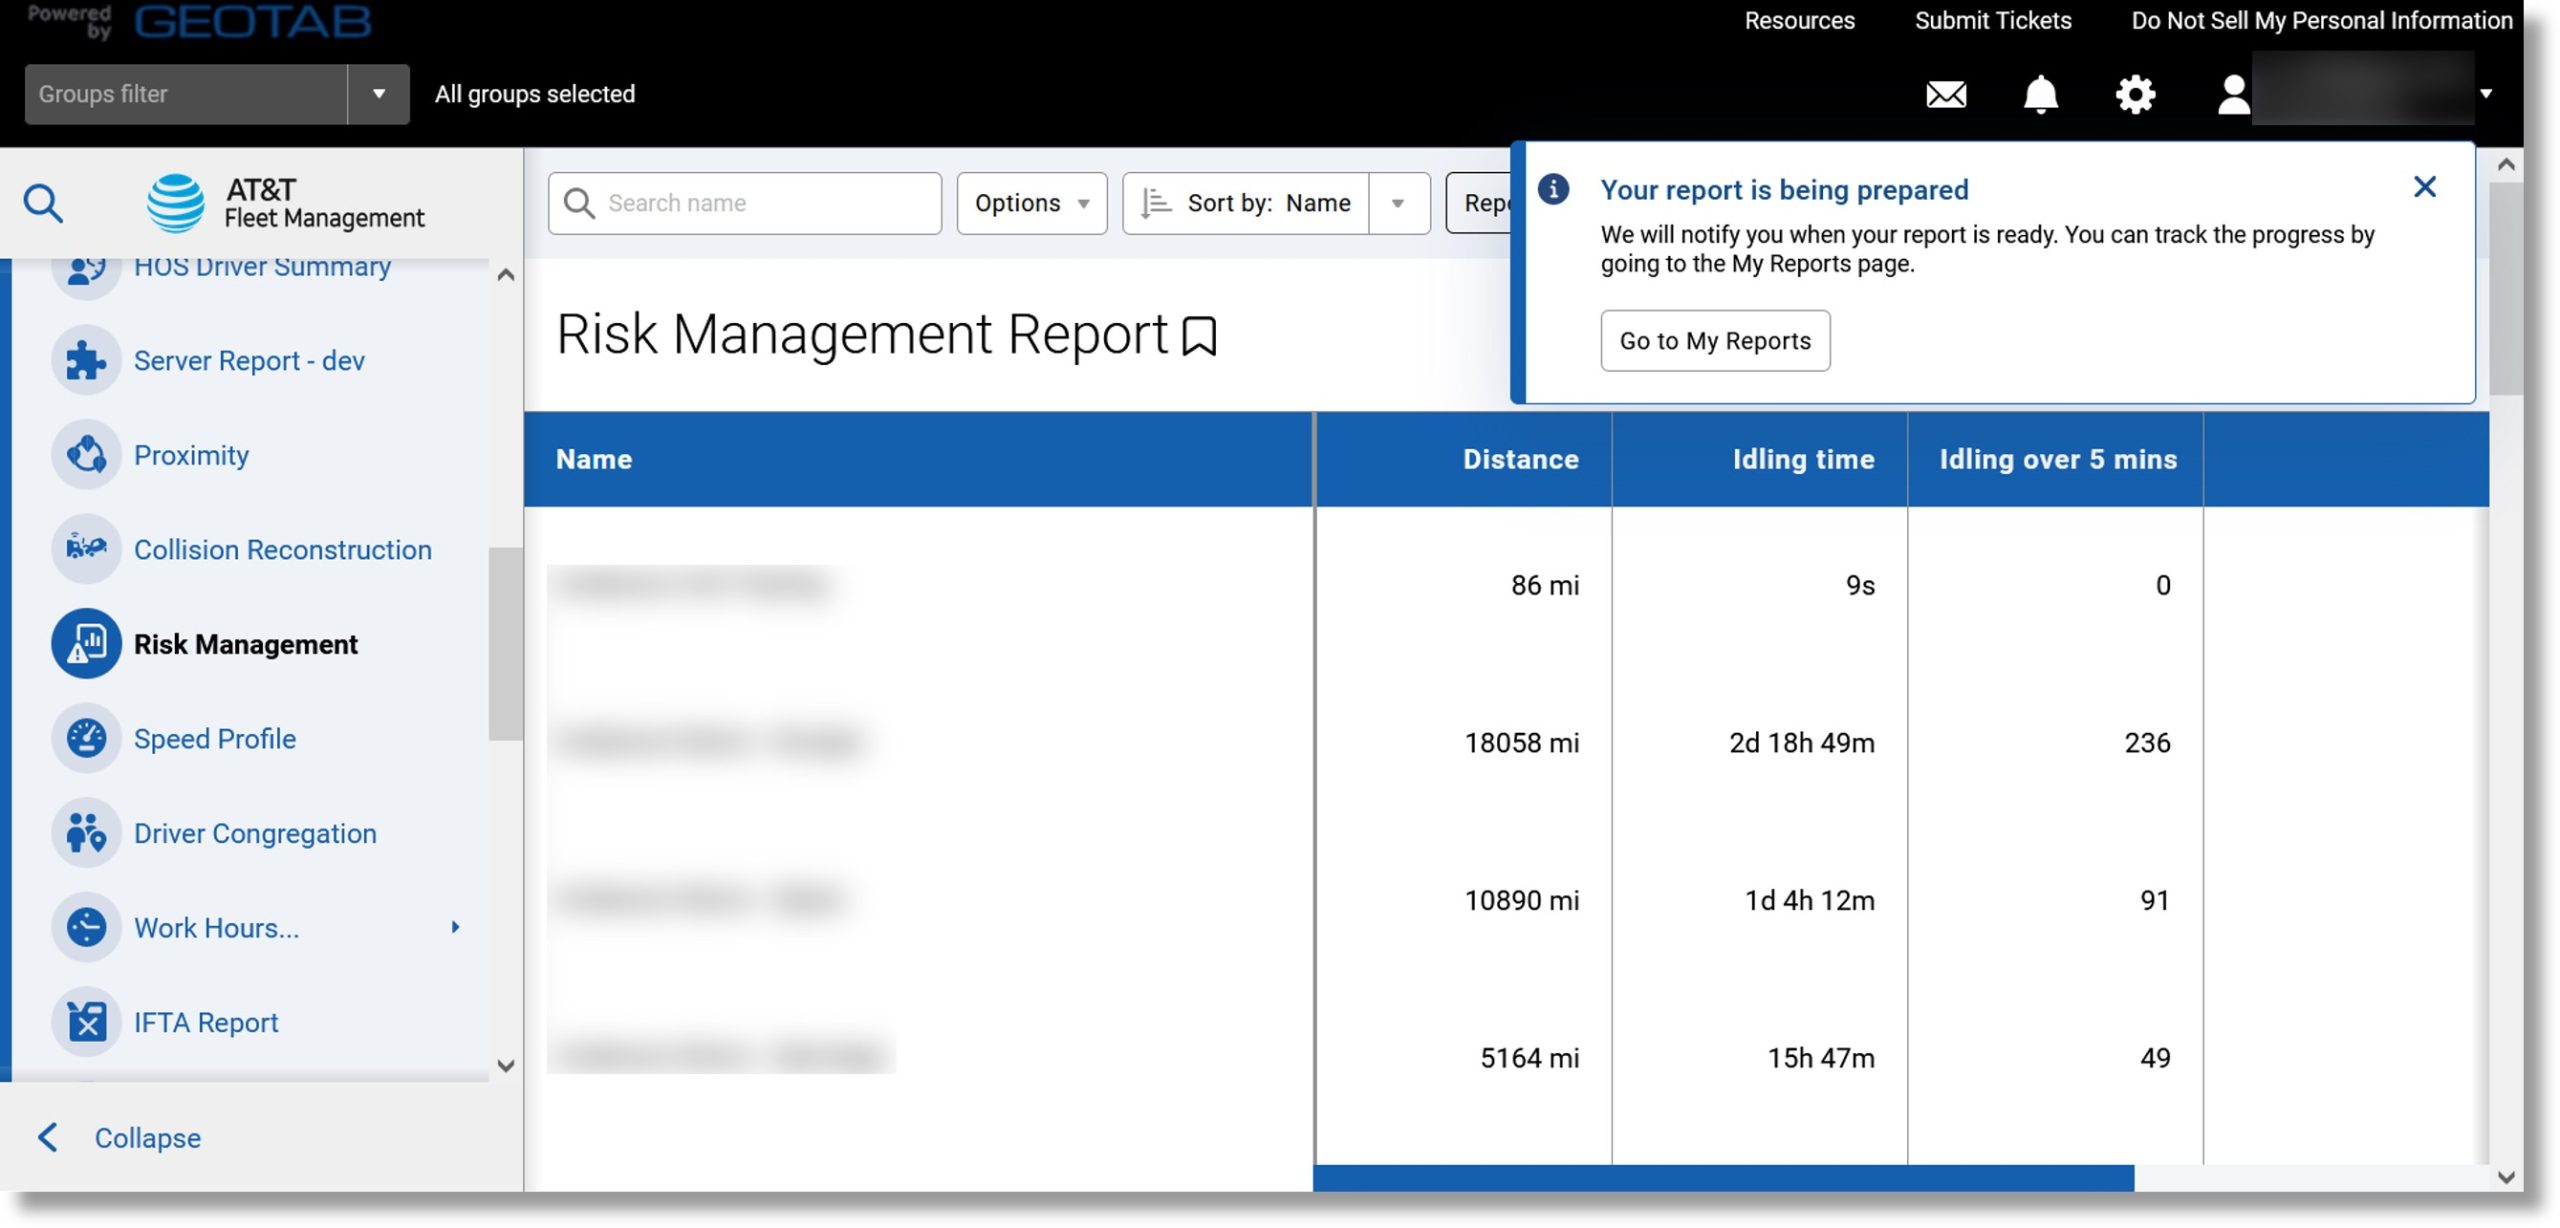Click Sort by: Name button

click(x=1247, y=203)
